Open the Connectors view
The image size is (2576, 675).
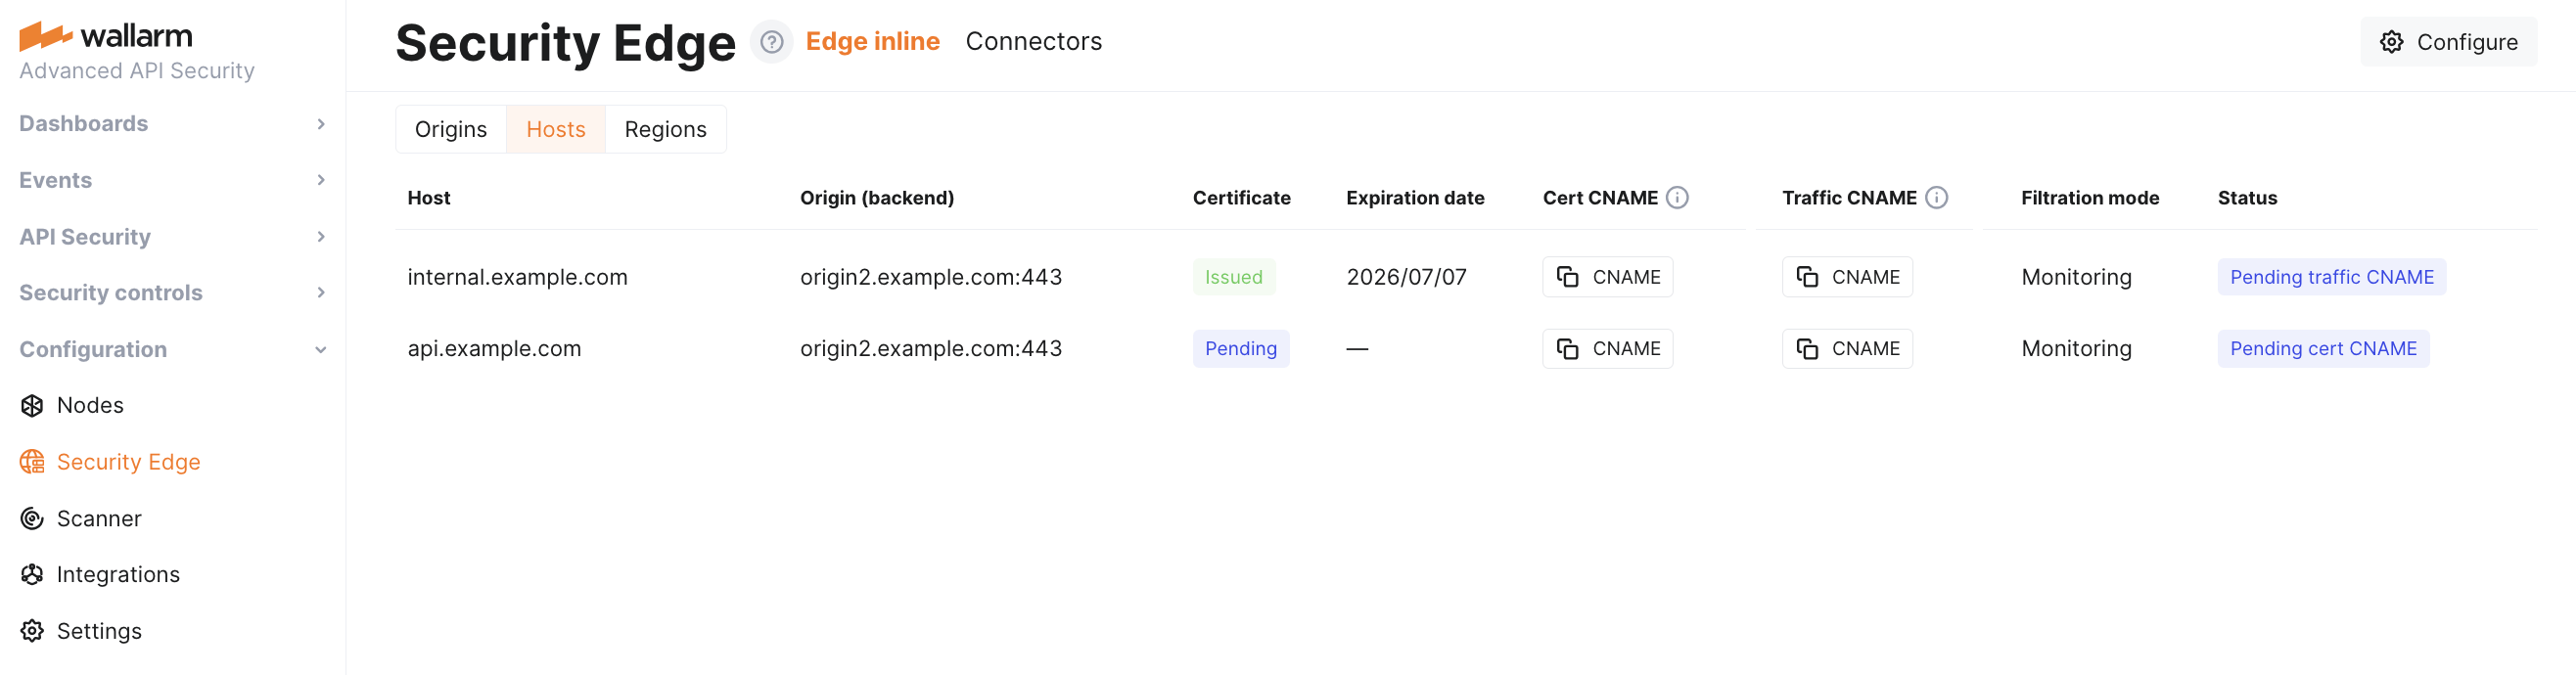point(1033,42)
